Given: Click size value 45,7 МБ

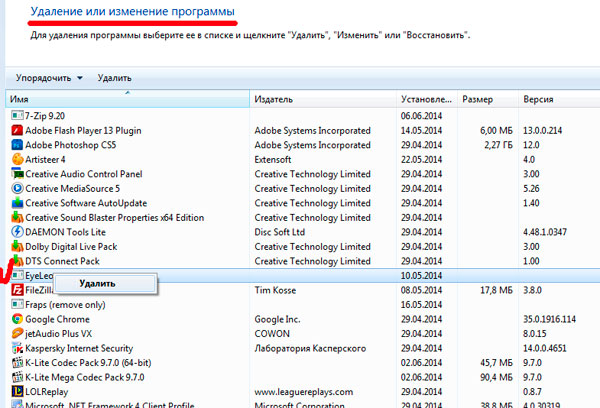Looking at the screenshot, I should [x=496, y=363].
